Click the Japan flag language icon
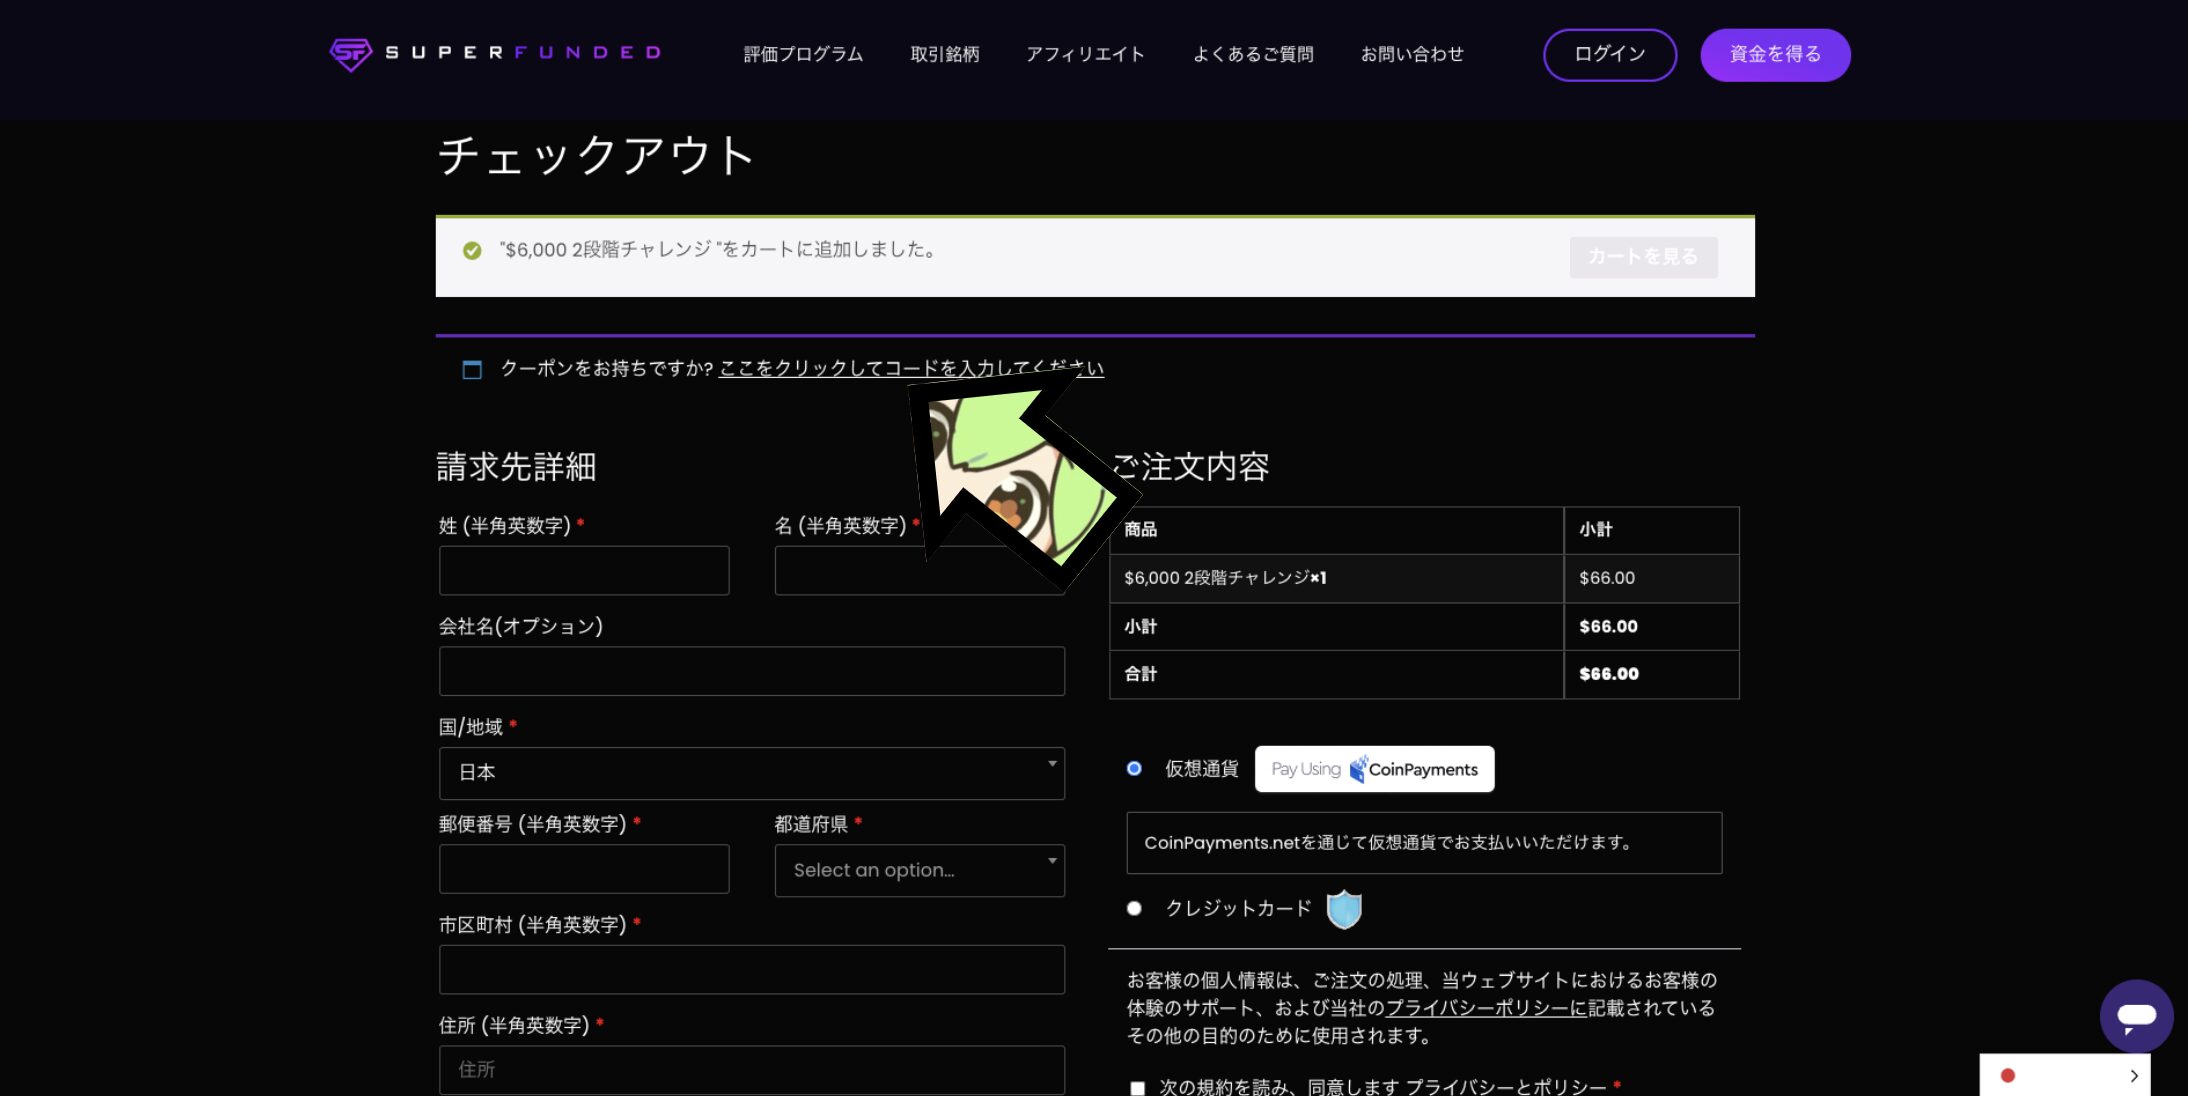 coord(2008,1076)
